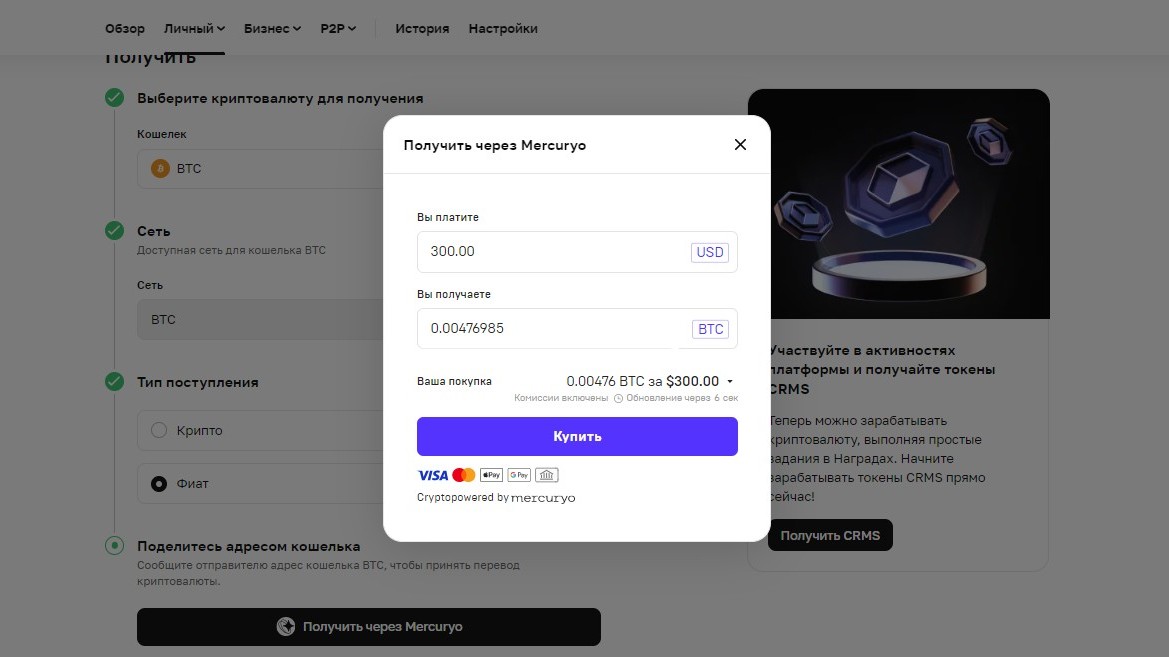The height and width of the screenshot is (657, 1169).
Task: Click the Получить CRMS button
Action: (x=830, y=535)
